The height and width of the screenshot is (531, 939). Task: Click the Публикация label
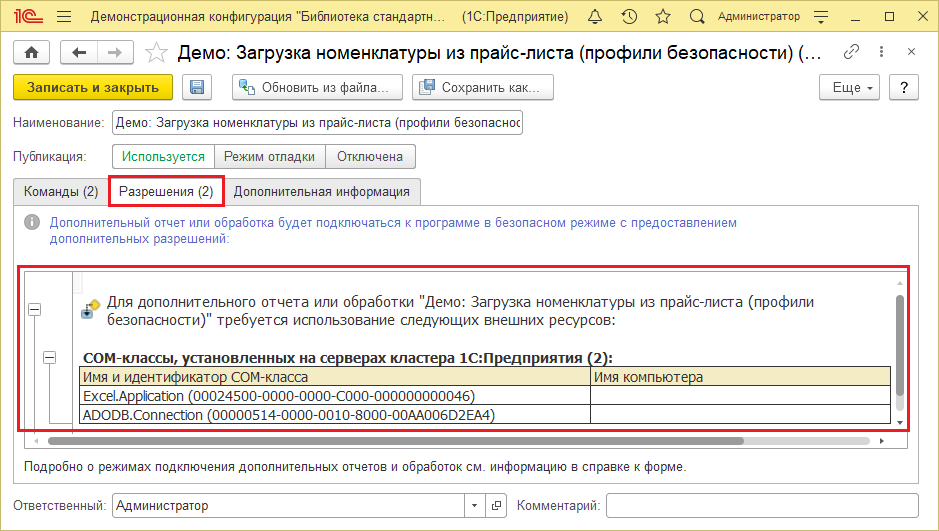[50, 157]
